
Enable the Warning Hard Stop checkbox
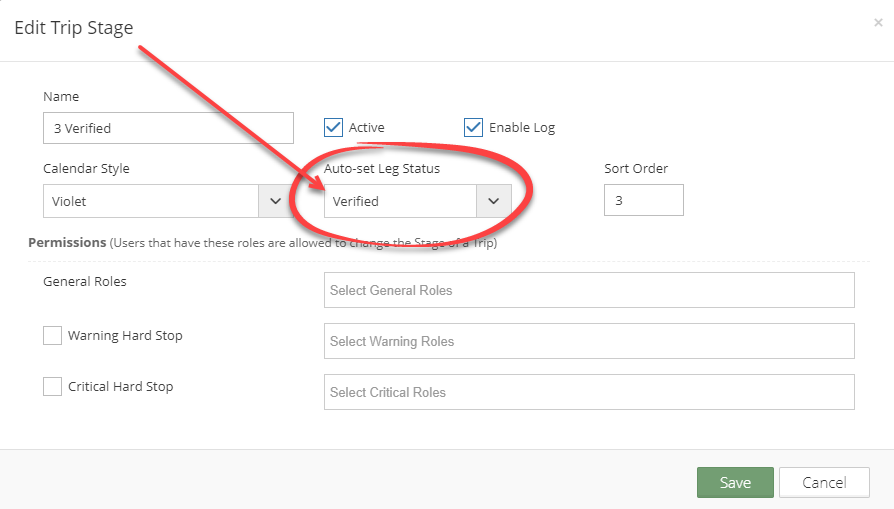(52, 335)
